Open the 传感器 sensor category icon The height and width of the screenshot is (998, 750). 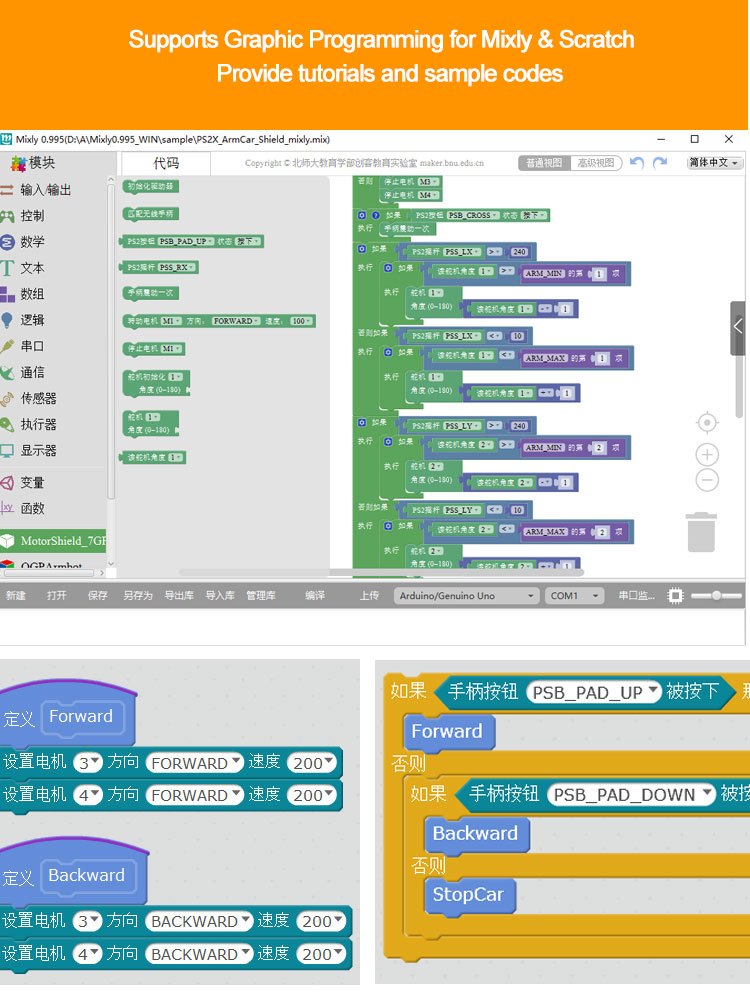(x=7, y=398)
